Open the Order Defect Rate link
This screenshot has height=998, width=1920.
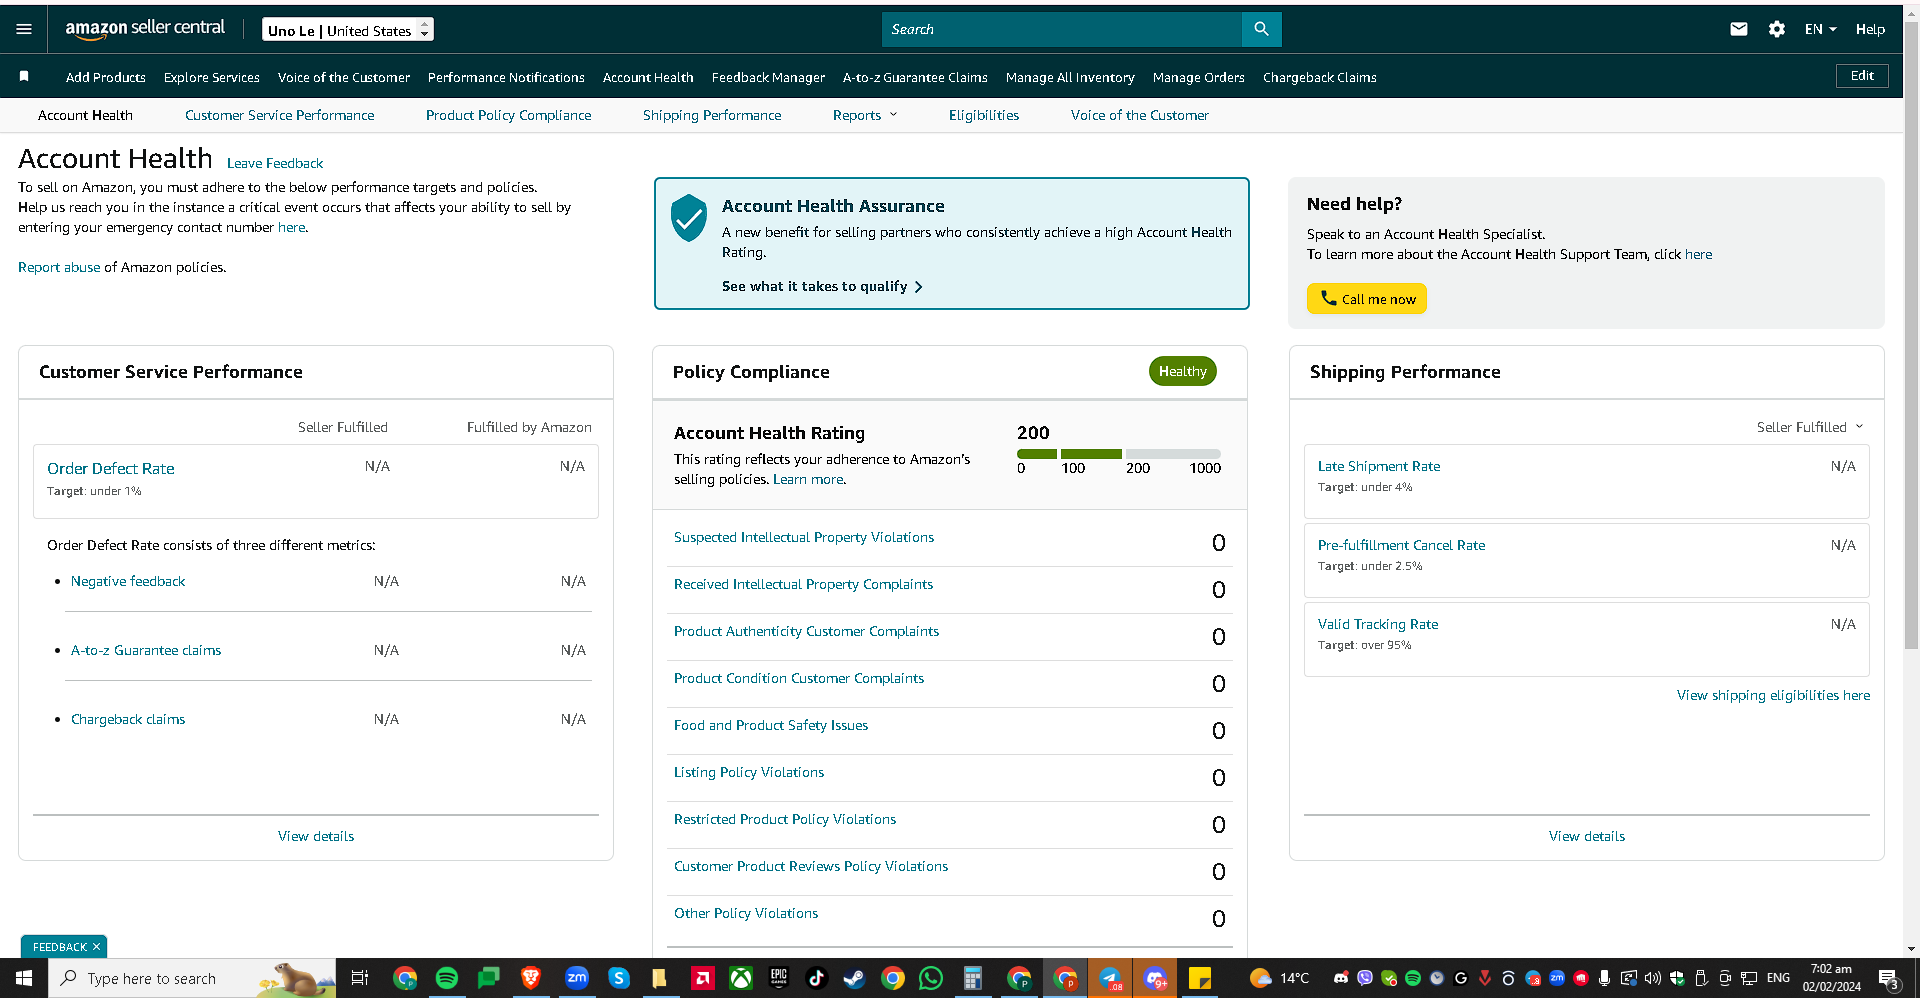pos(111,468)
